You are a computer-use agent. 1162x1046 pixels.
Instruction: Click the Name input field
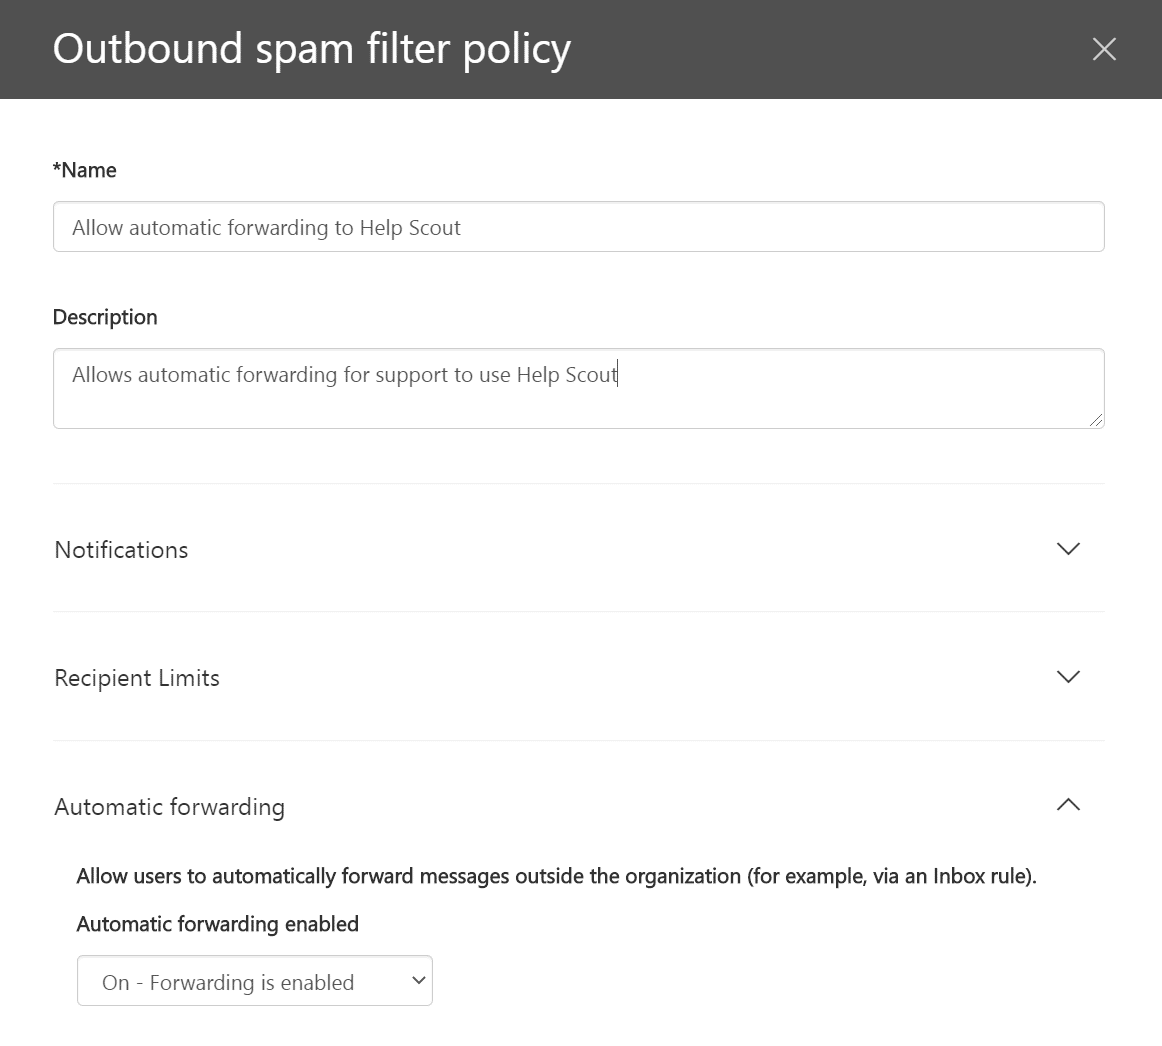579,227
